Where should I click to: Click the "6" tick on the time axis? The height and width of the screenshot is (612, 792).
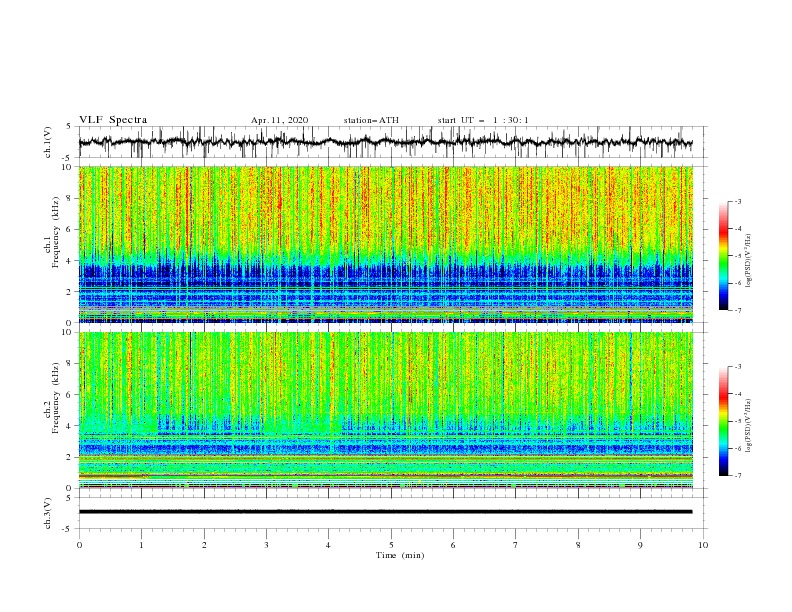pyautogui.click(x=454, y=545)
